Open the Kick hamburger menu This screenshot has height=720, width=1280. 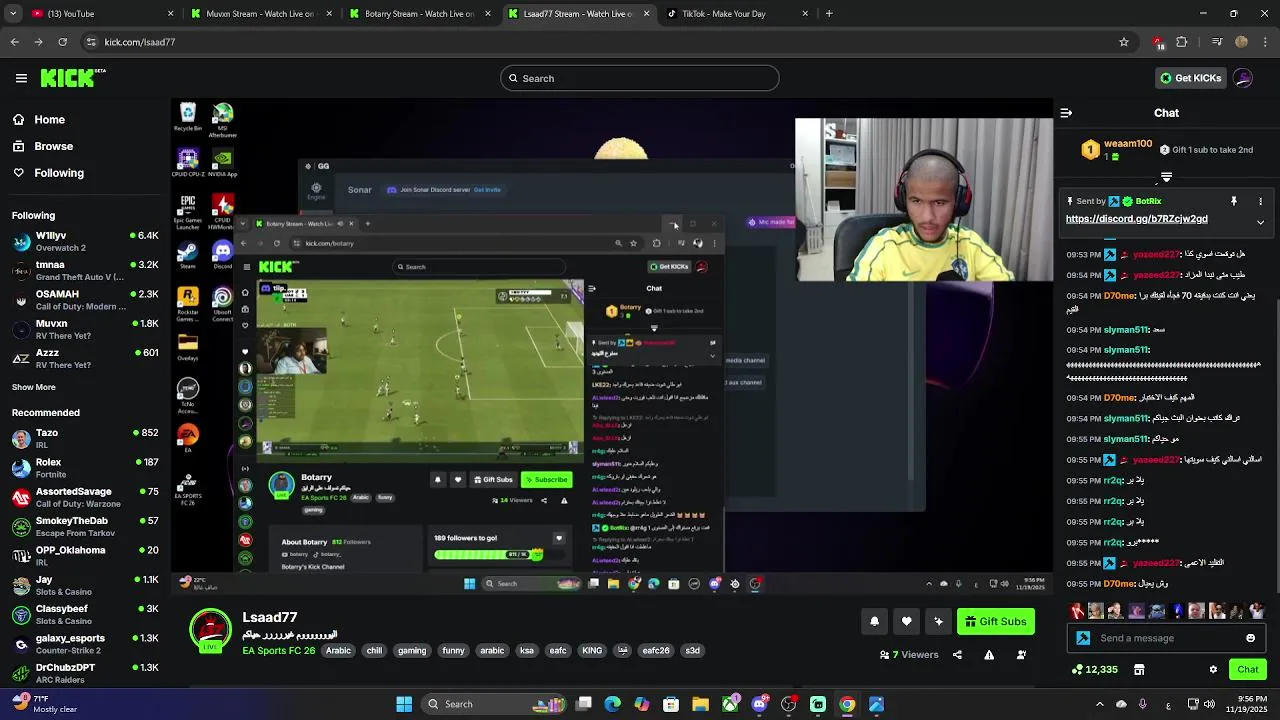[x=21, y=78]
